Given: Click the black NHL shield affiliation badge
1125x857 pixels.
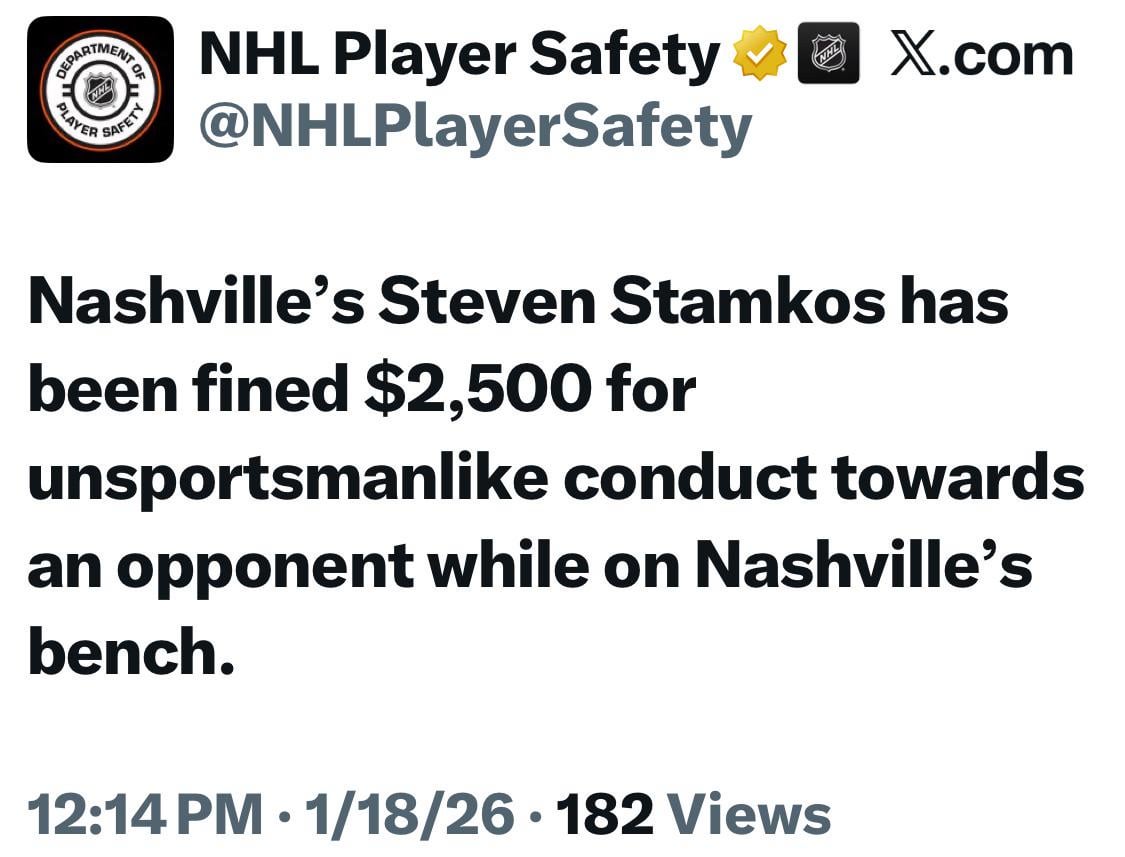Looking at the screenshot, I should pyautogui.click(x=828, y=53).
